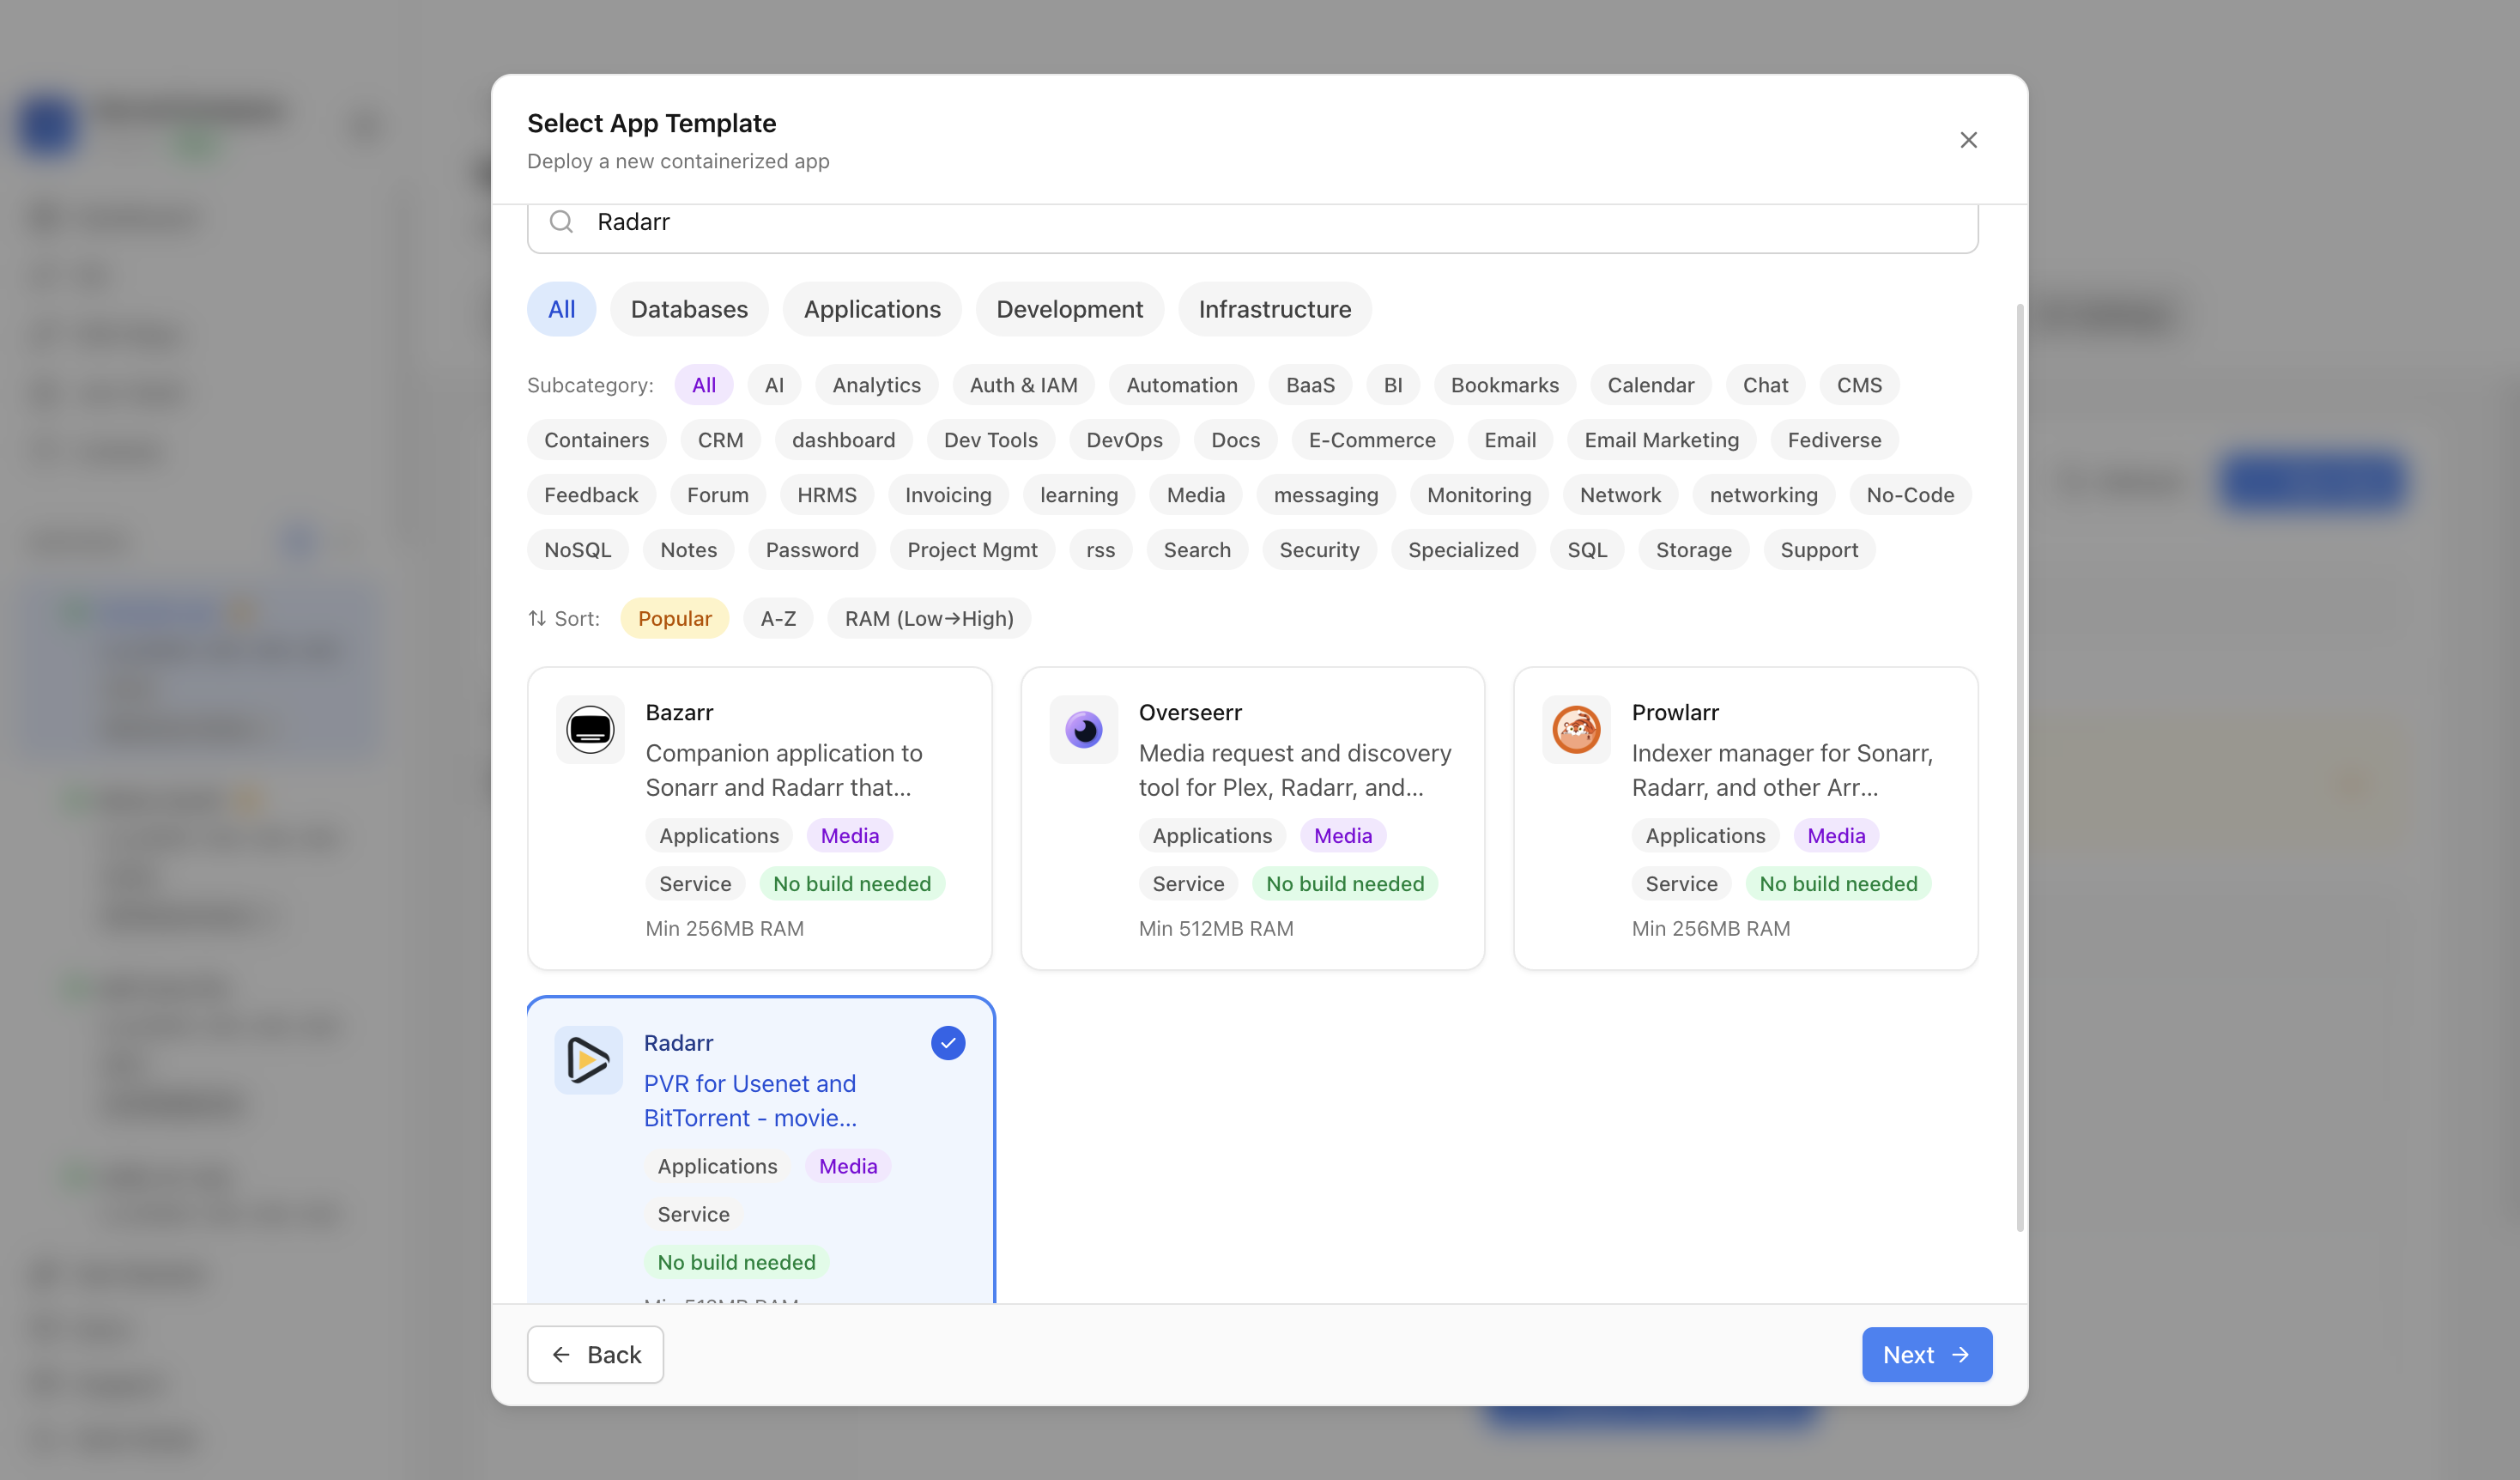
Task: Click the search magnifier icon
Action: (x=561, y=221)
